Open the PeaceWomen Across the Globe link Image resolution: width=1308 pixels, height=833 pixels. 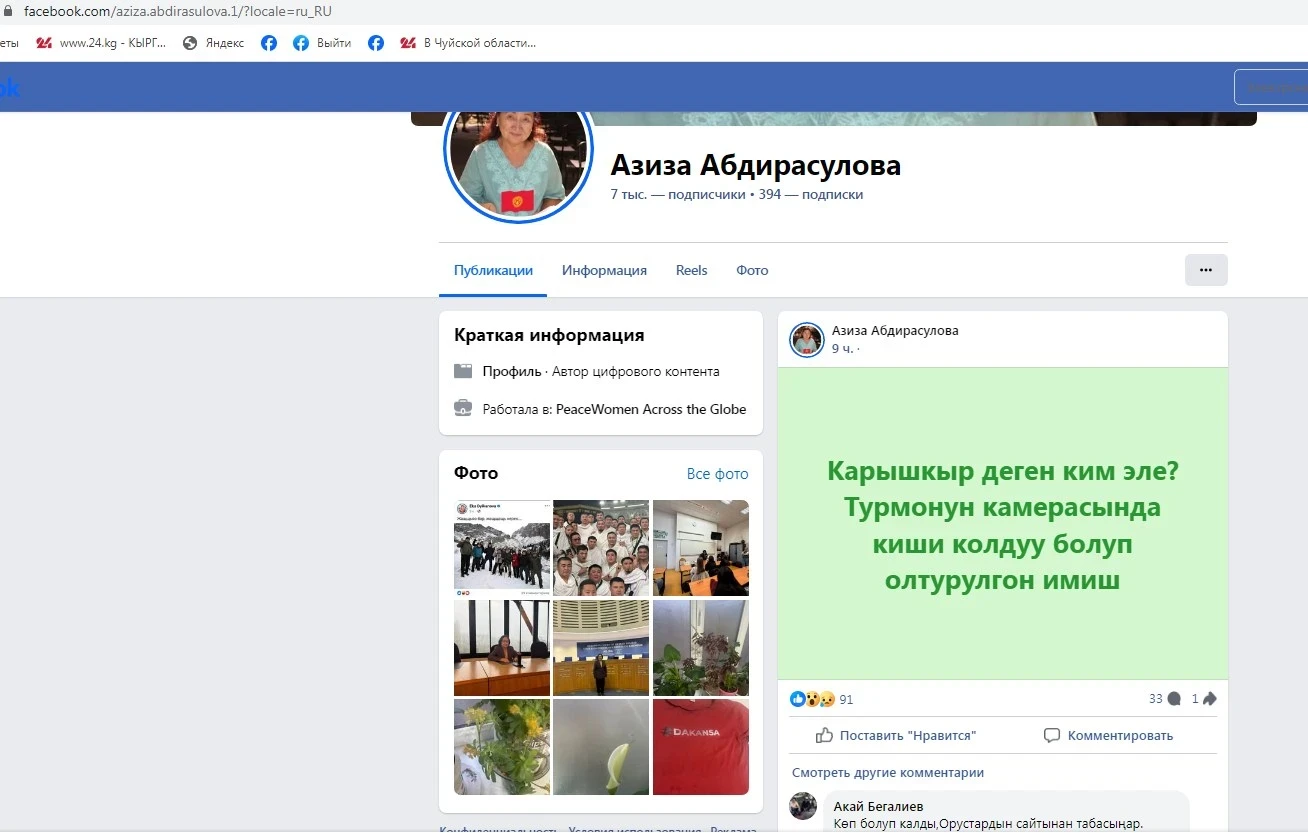pyautogui.click(x=651, y=409)
